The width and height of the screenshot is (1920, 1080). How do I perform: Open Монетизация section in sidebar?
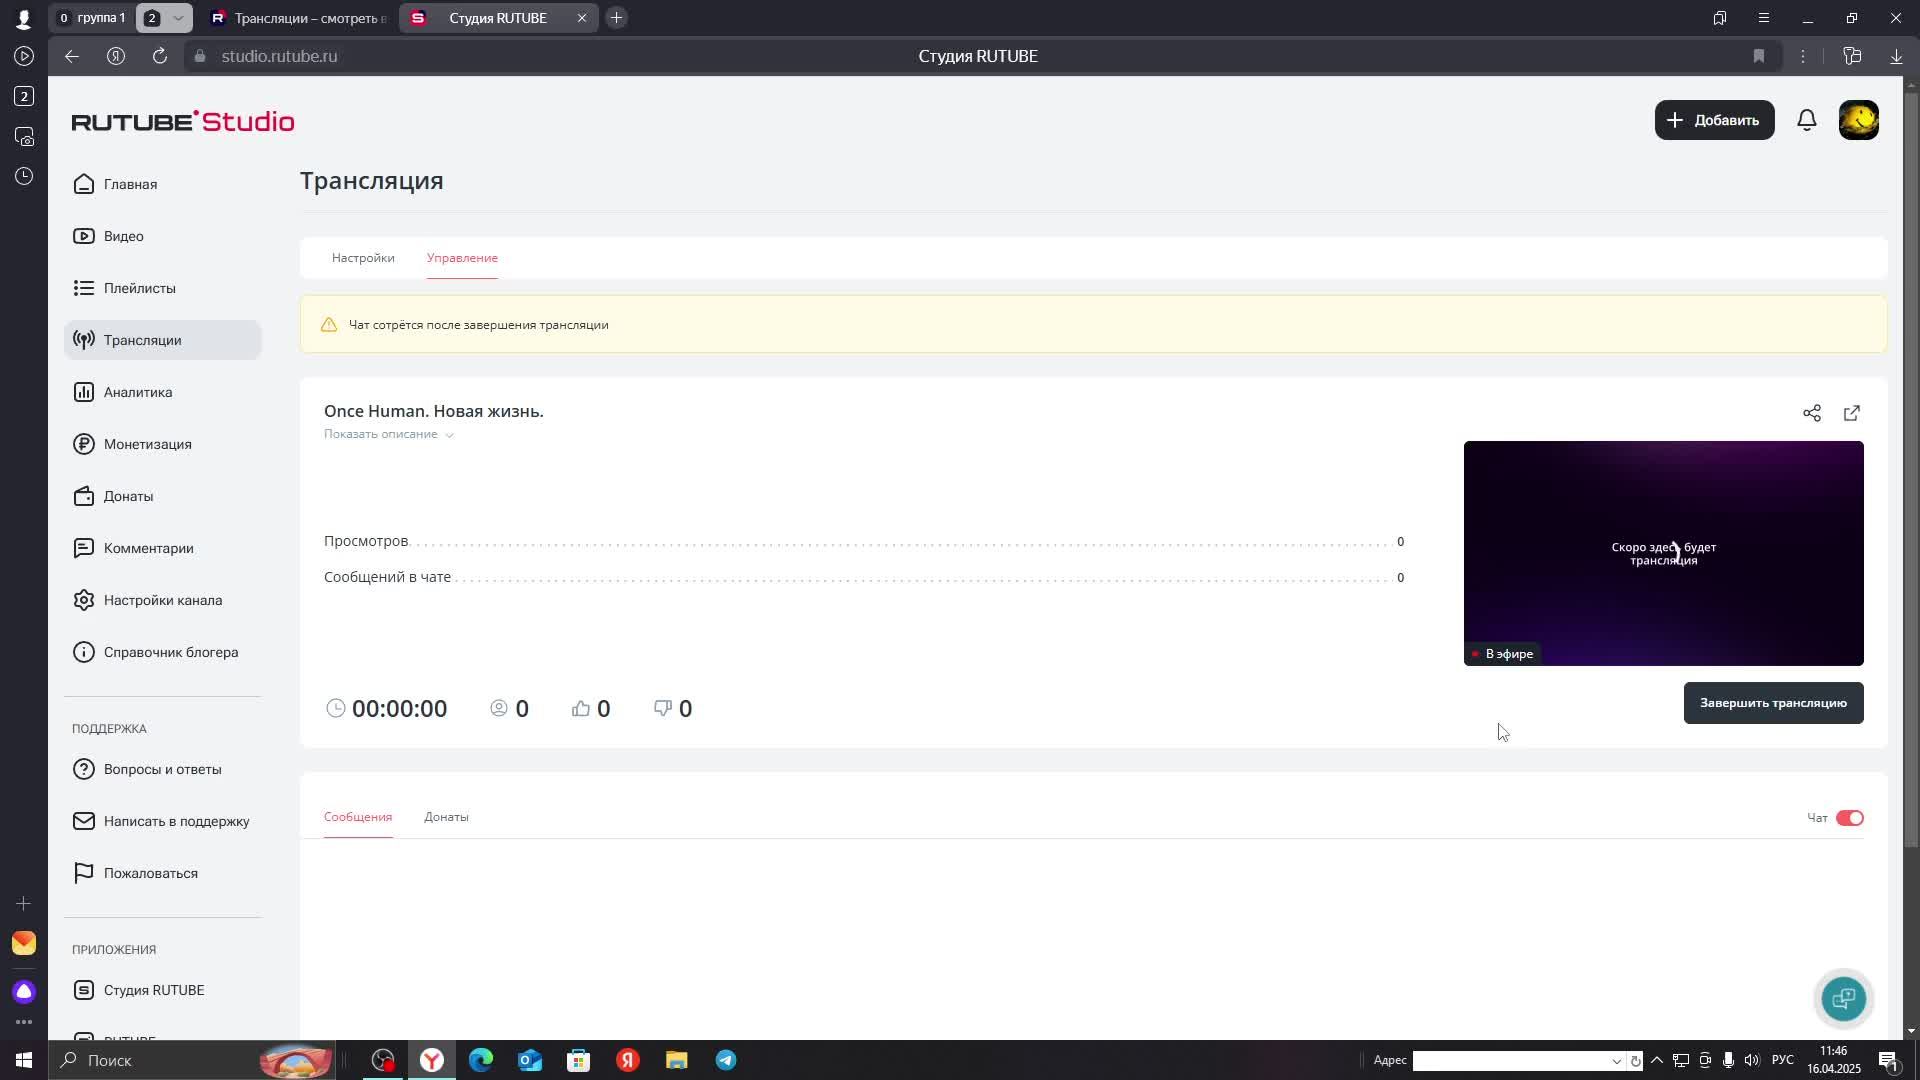pyautogui.click(x=147, y=444)
